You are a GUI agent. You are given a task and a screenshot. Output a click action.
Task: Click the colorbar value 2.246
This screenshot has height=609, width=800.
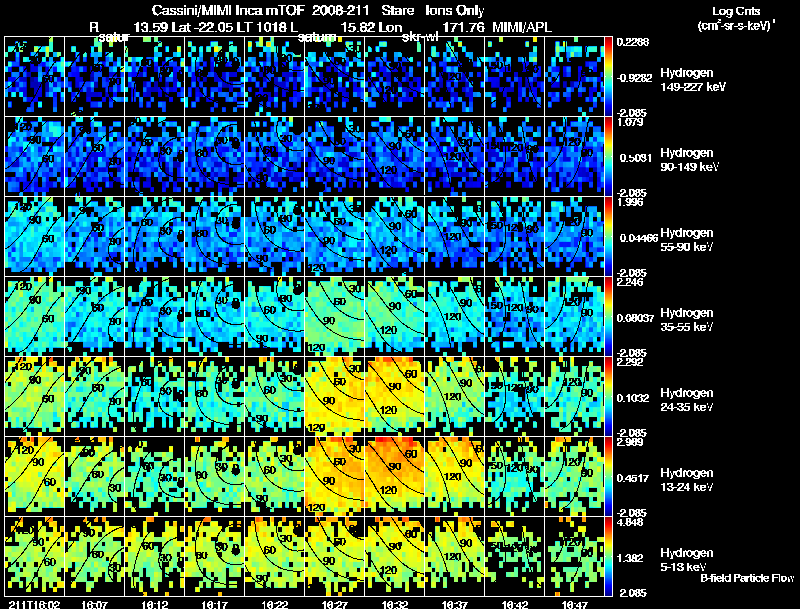[x=630, y=282]
